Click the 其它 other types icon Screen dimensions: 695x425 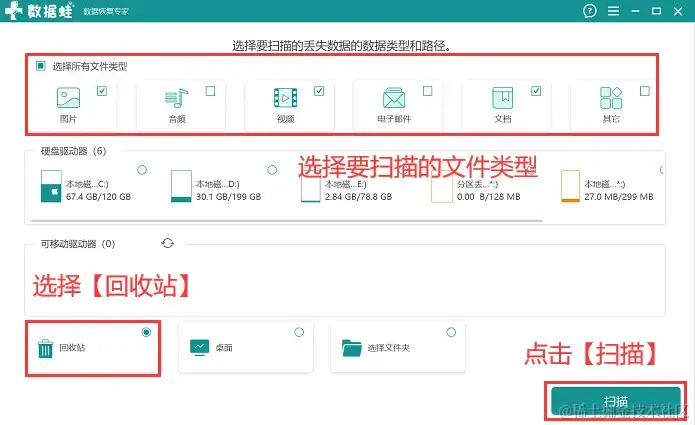[x=611, y=98]
